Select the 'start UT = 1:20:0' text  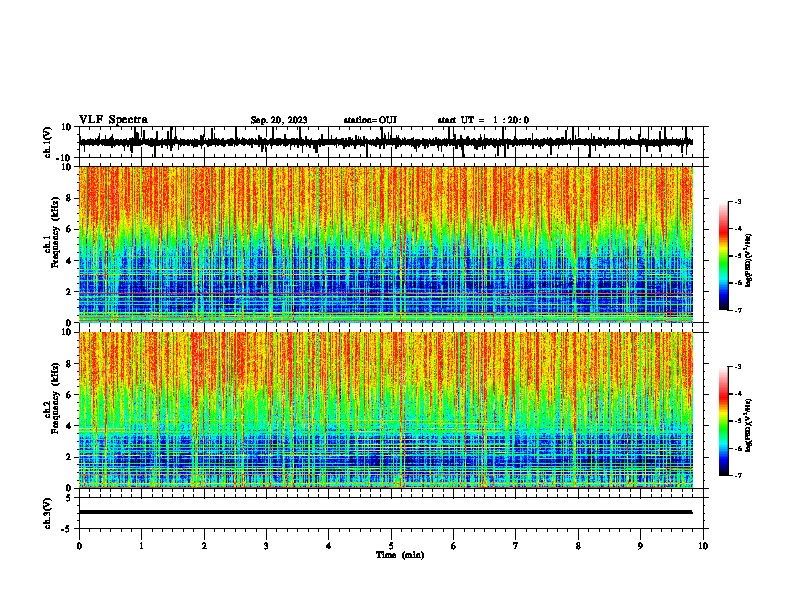483,120
